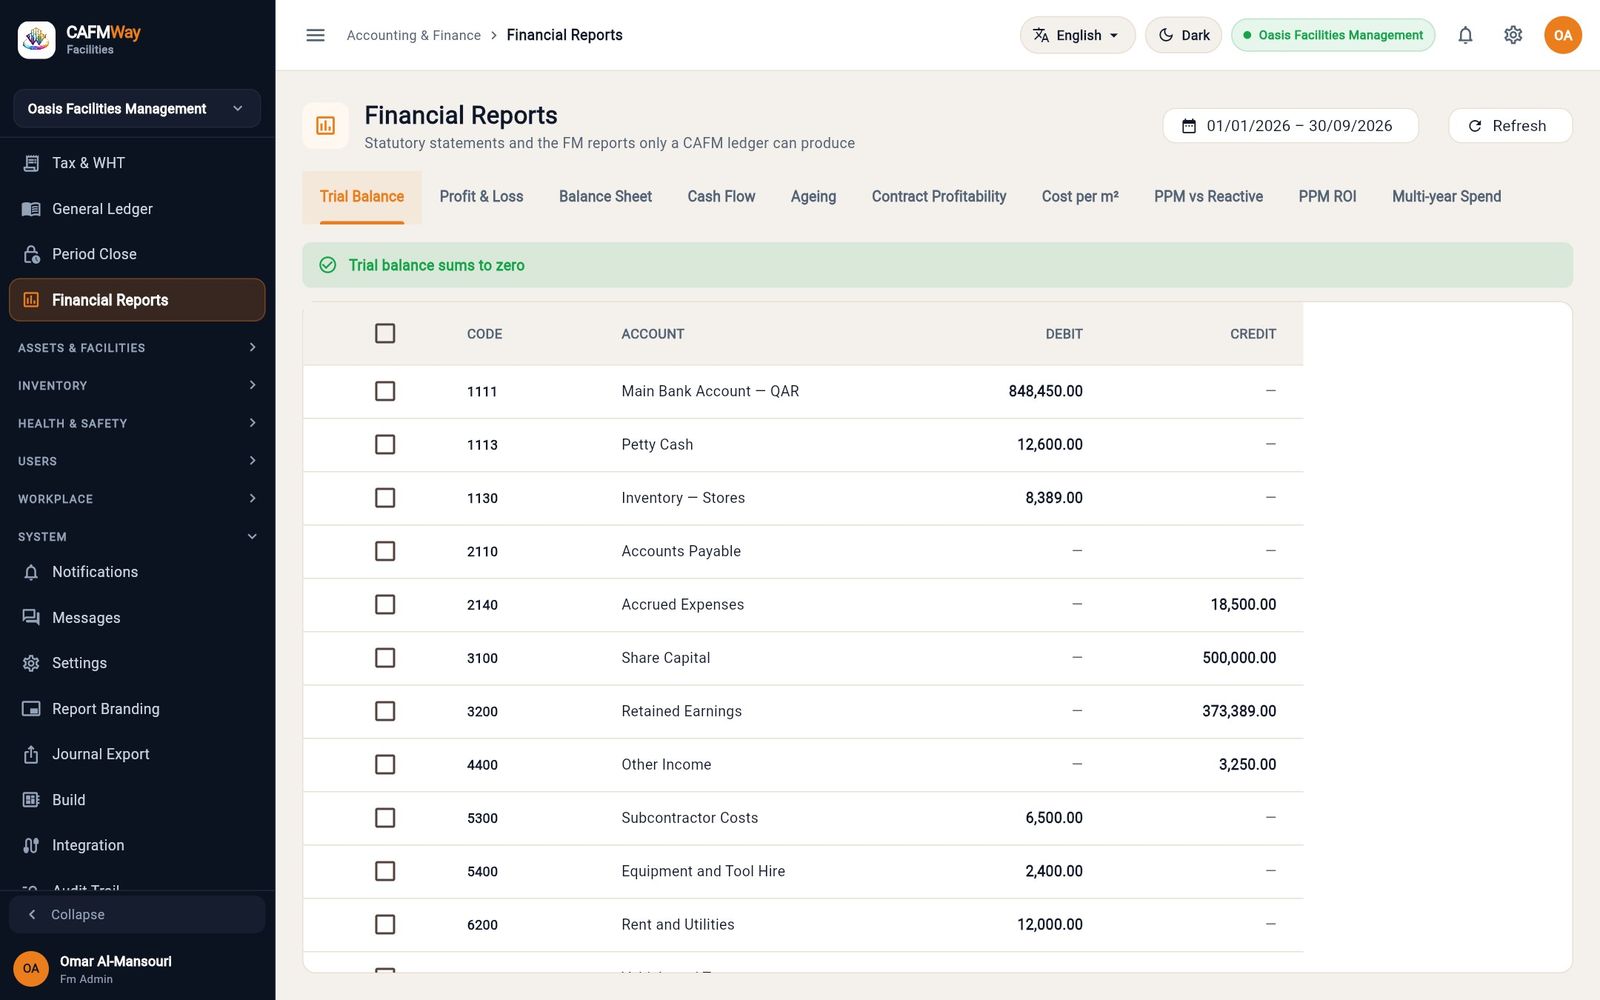Switch to the Profit & Loss tab

tap(481, 197)
